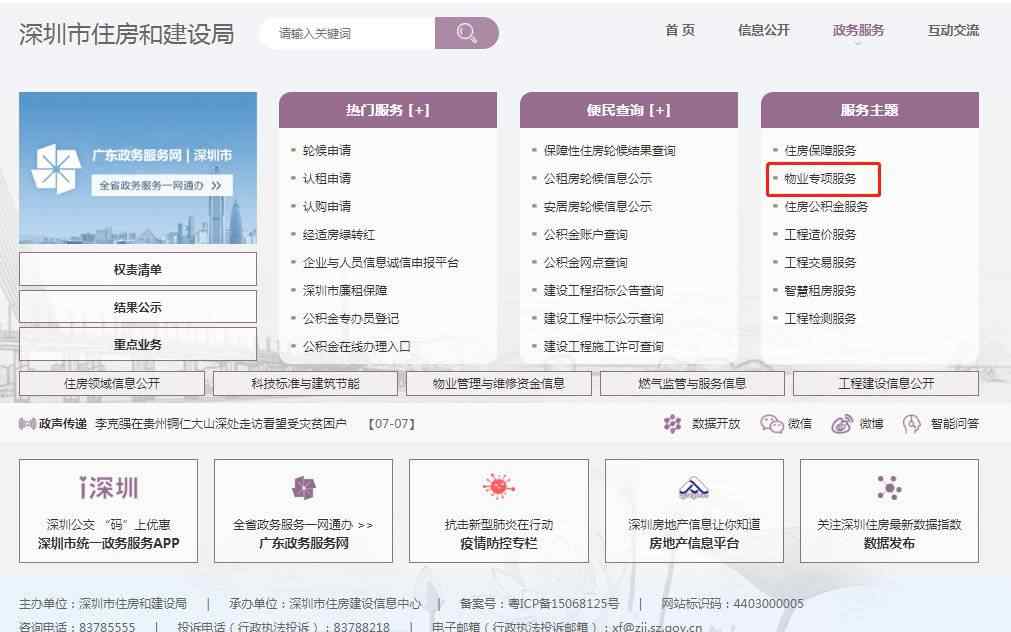
Task: Click the 权责清单 button
Action: [138, 269]
